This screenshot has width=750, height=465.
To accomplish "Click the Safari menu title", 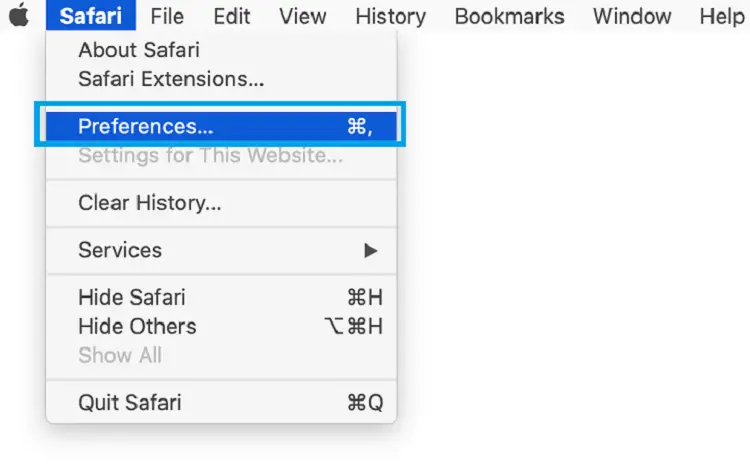I will click(91, 16).
